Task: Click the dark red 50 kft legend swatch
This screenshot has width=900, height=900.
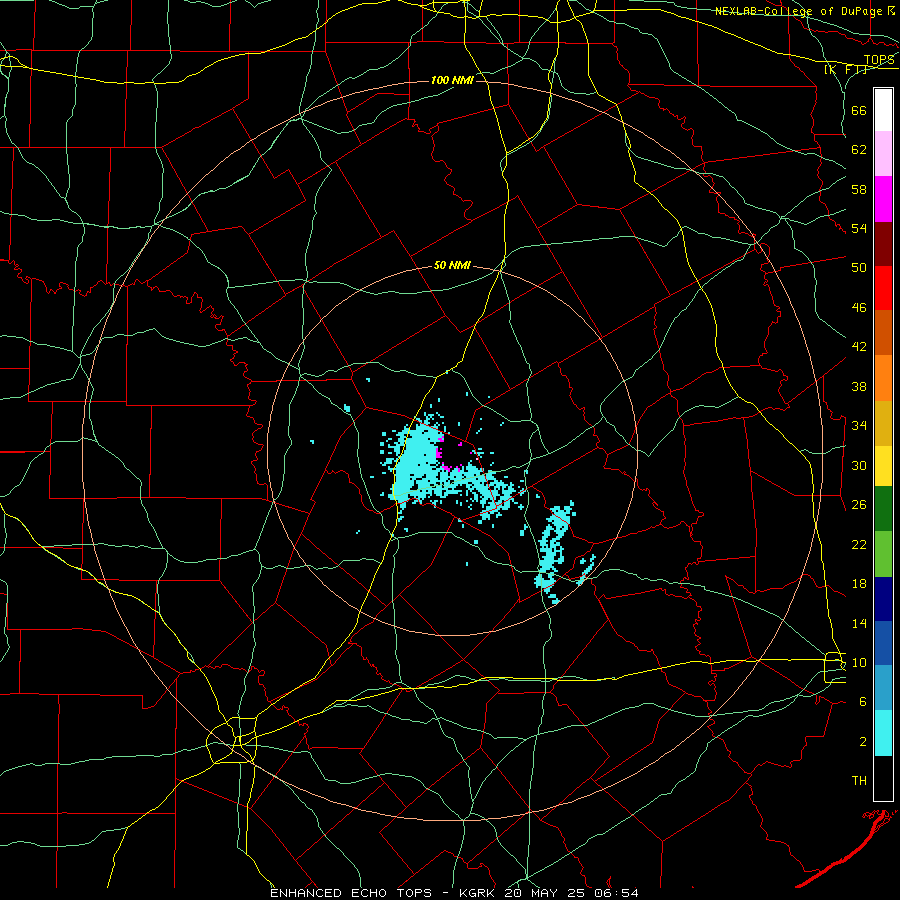Action: point(883,244)
